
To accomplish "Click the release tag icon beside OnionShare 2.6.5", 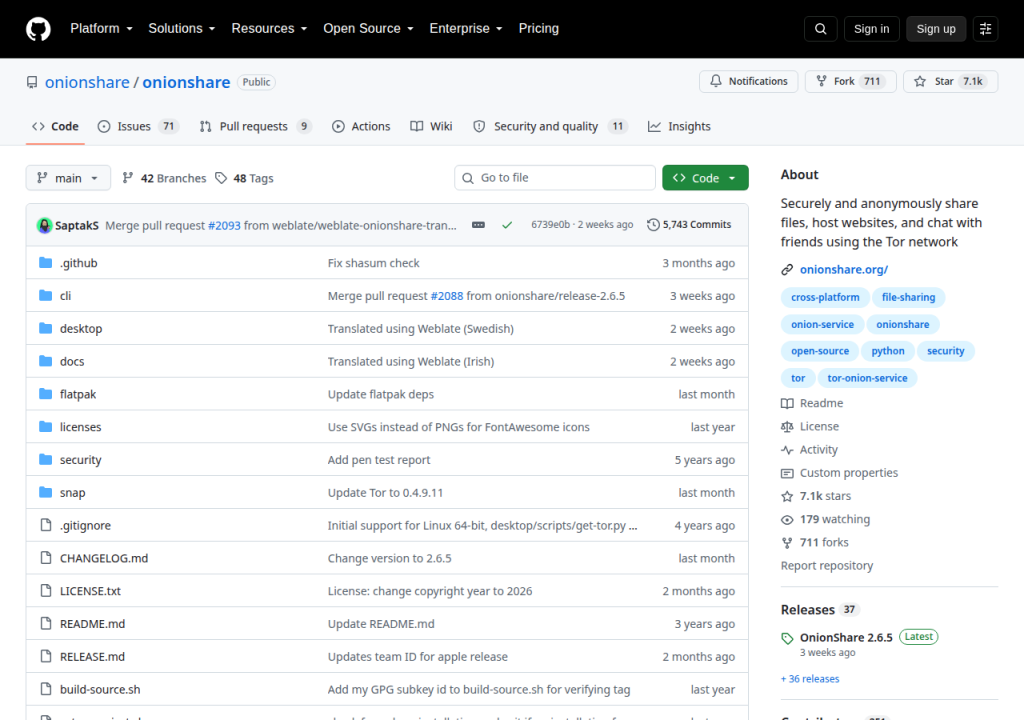I will click(x=787, y=638).
